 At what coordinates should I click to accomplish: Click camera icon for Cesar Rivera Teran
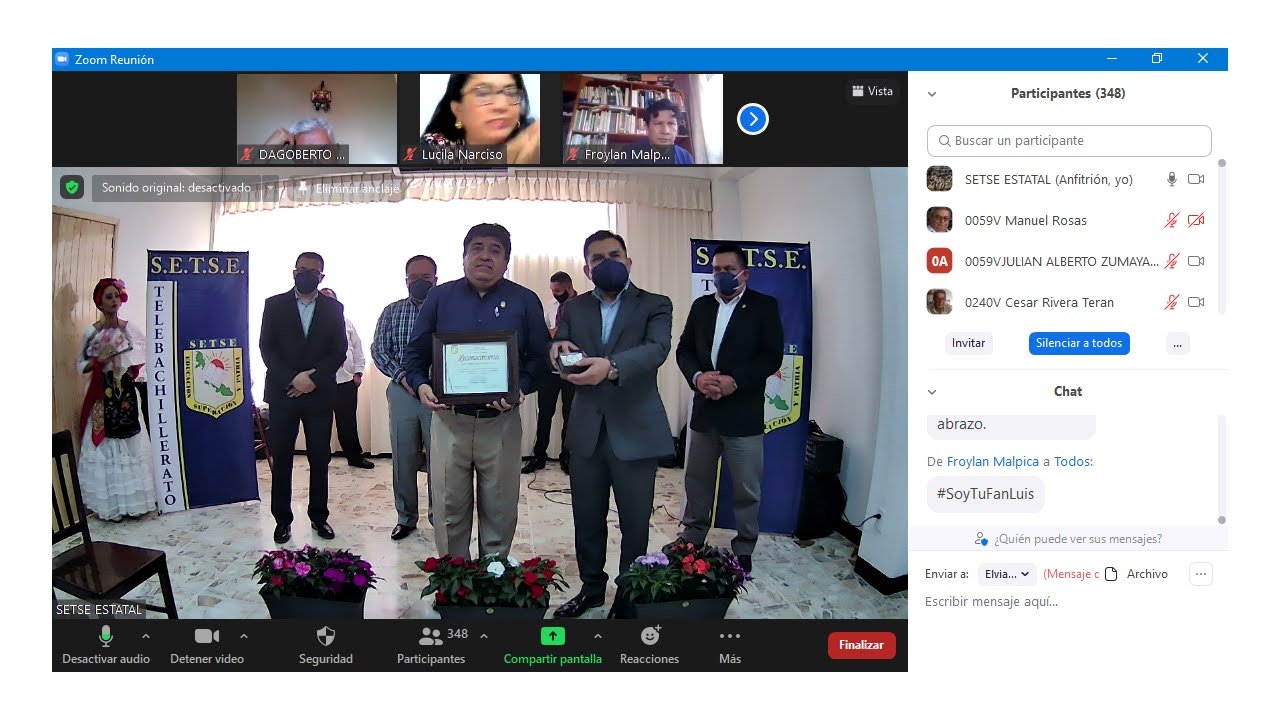pyautogui.click(x=1196, y=302)
